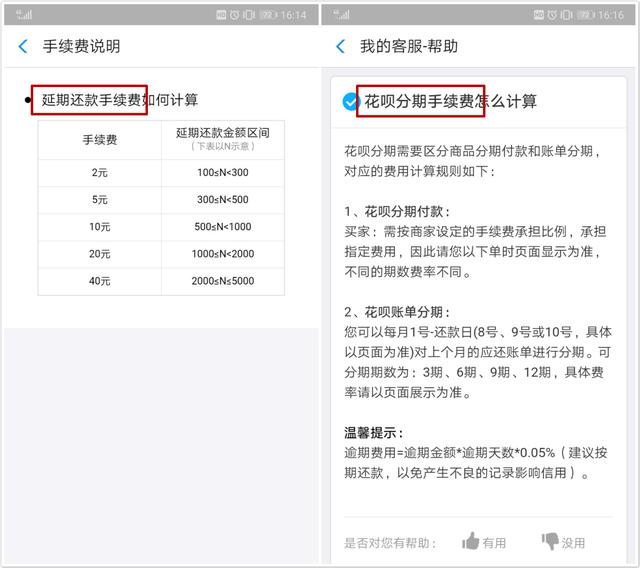Image resolution: width=640 pixels, height=568 pixels.
Task: Tap the 16:14 clock time
Action: click(x=293, y=15)
